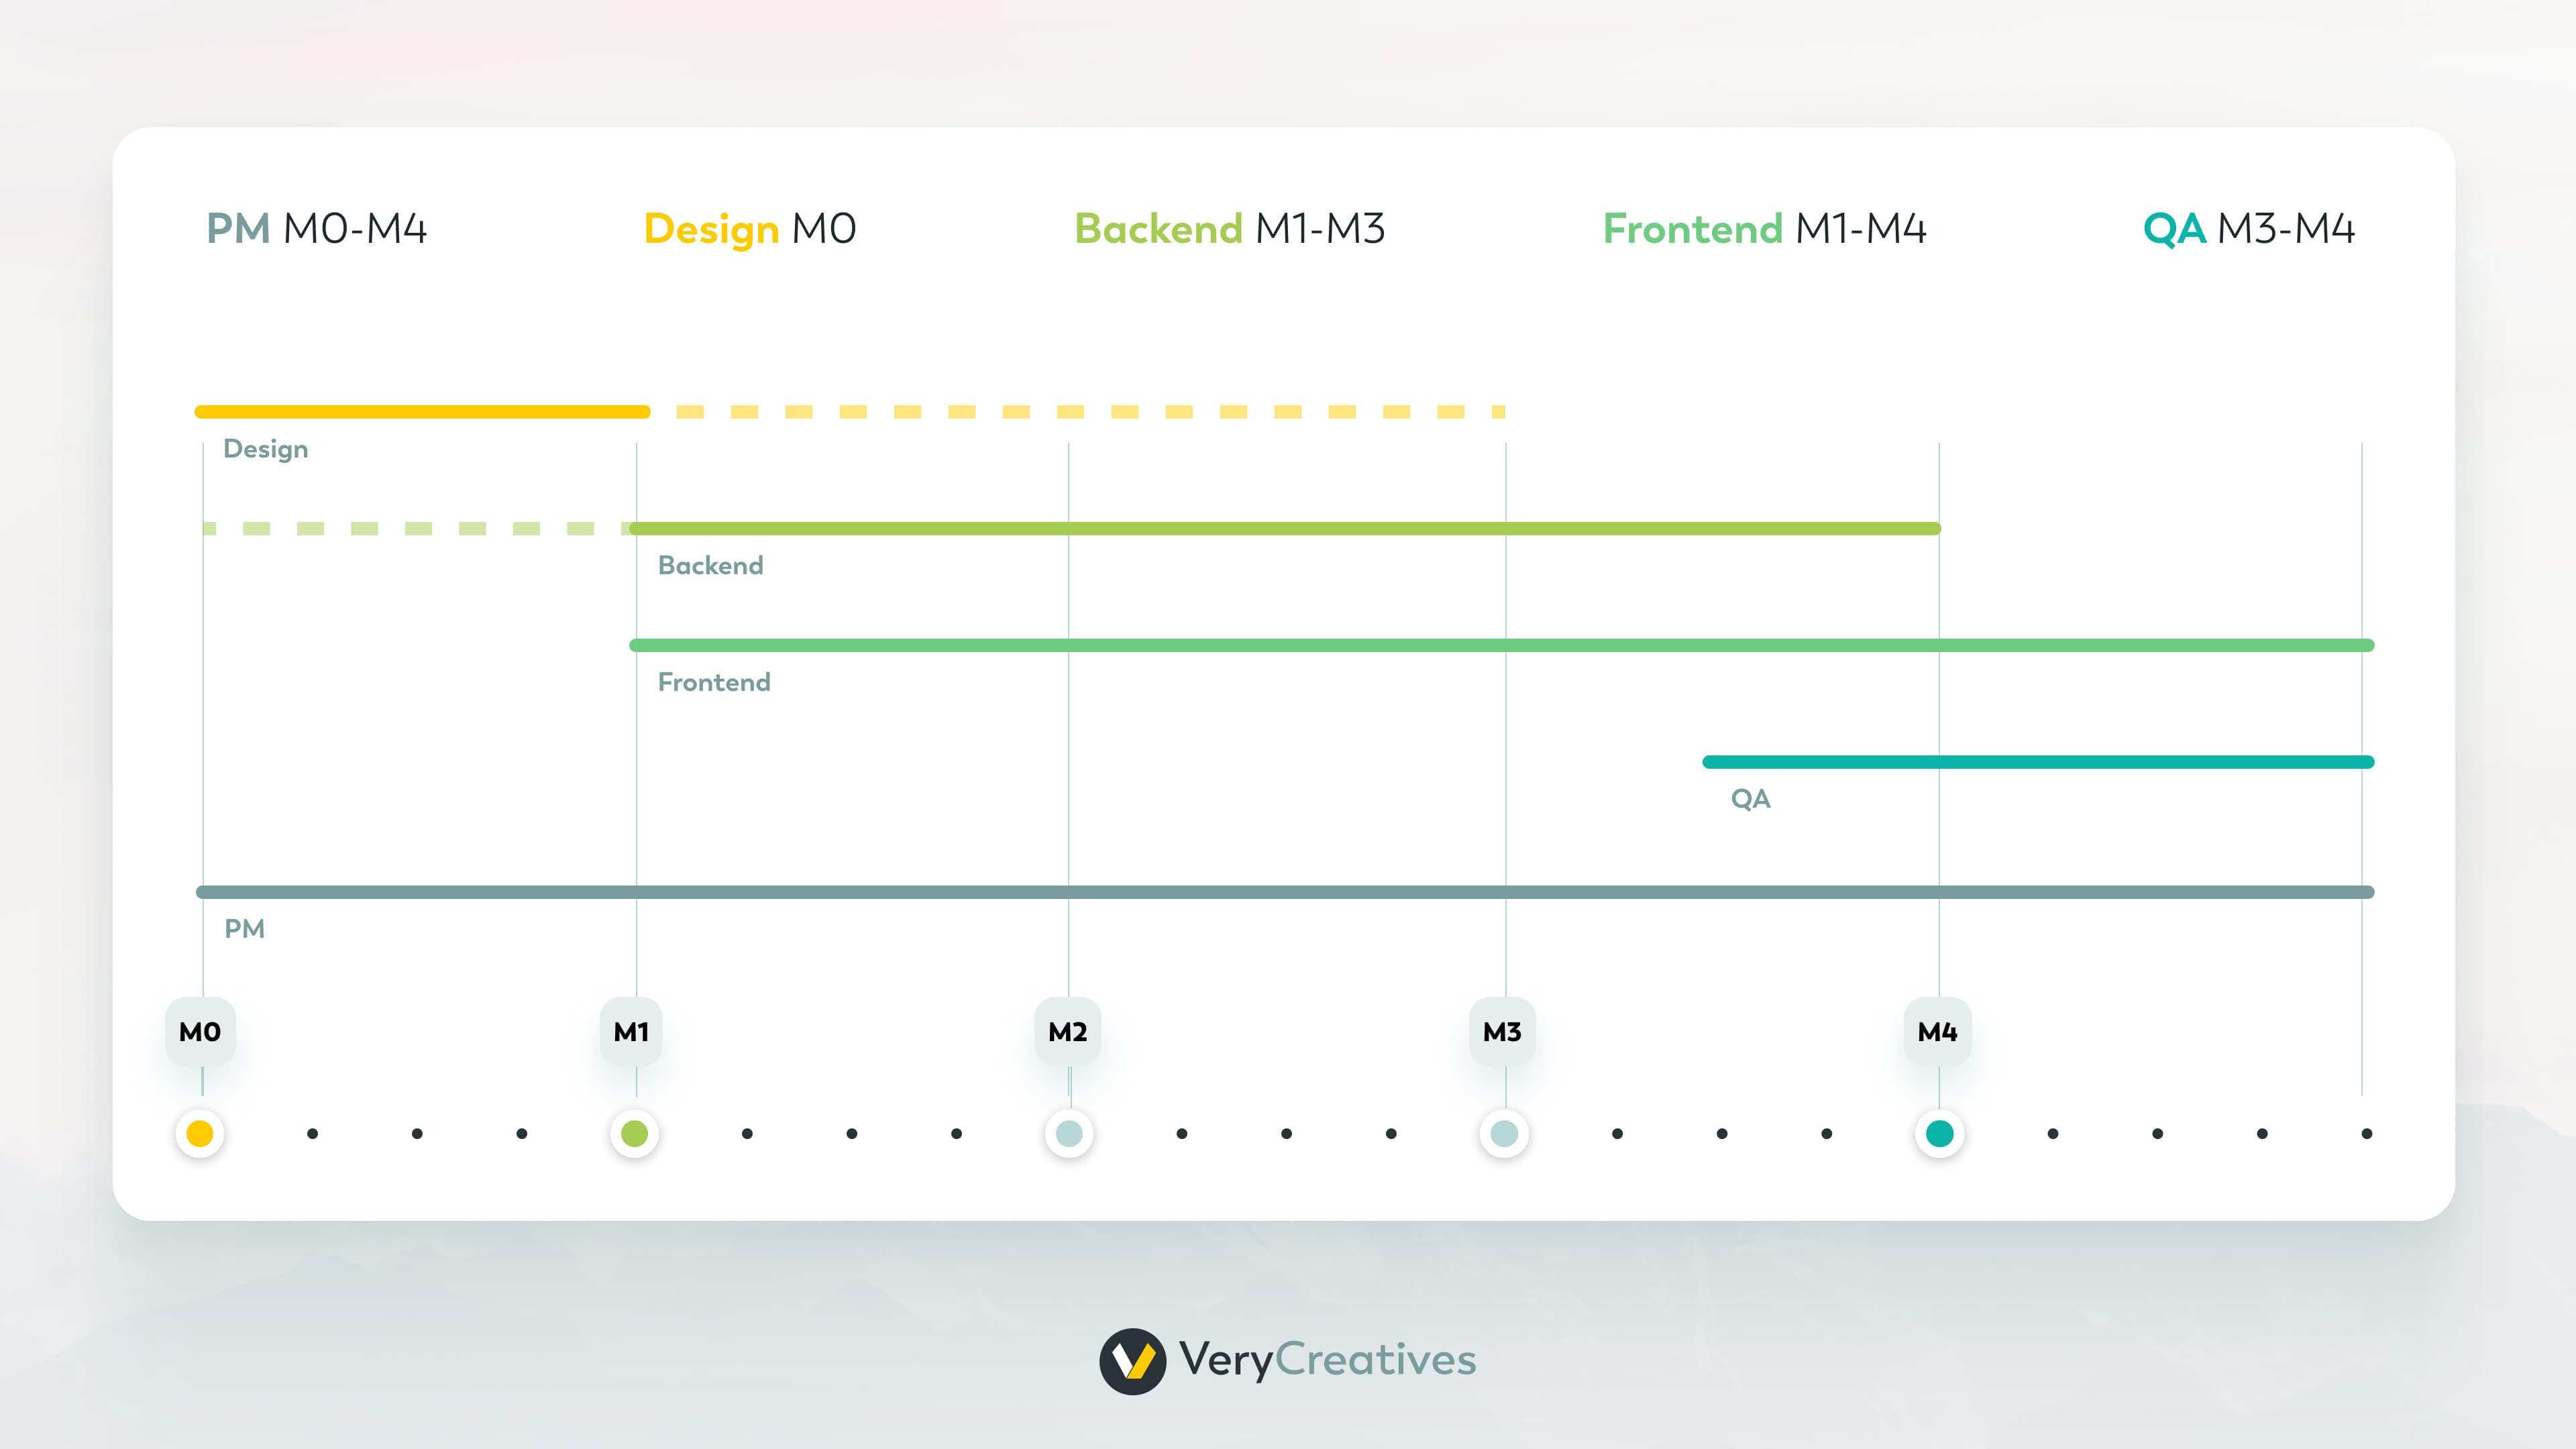The height and width of the screenshot is (1449, 2576).
Task: Select the Design M0 legend header
Action: coord(750,229)
